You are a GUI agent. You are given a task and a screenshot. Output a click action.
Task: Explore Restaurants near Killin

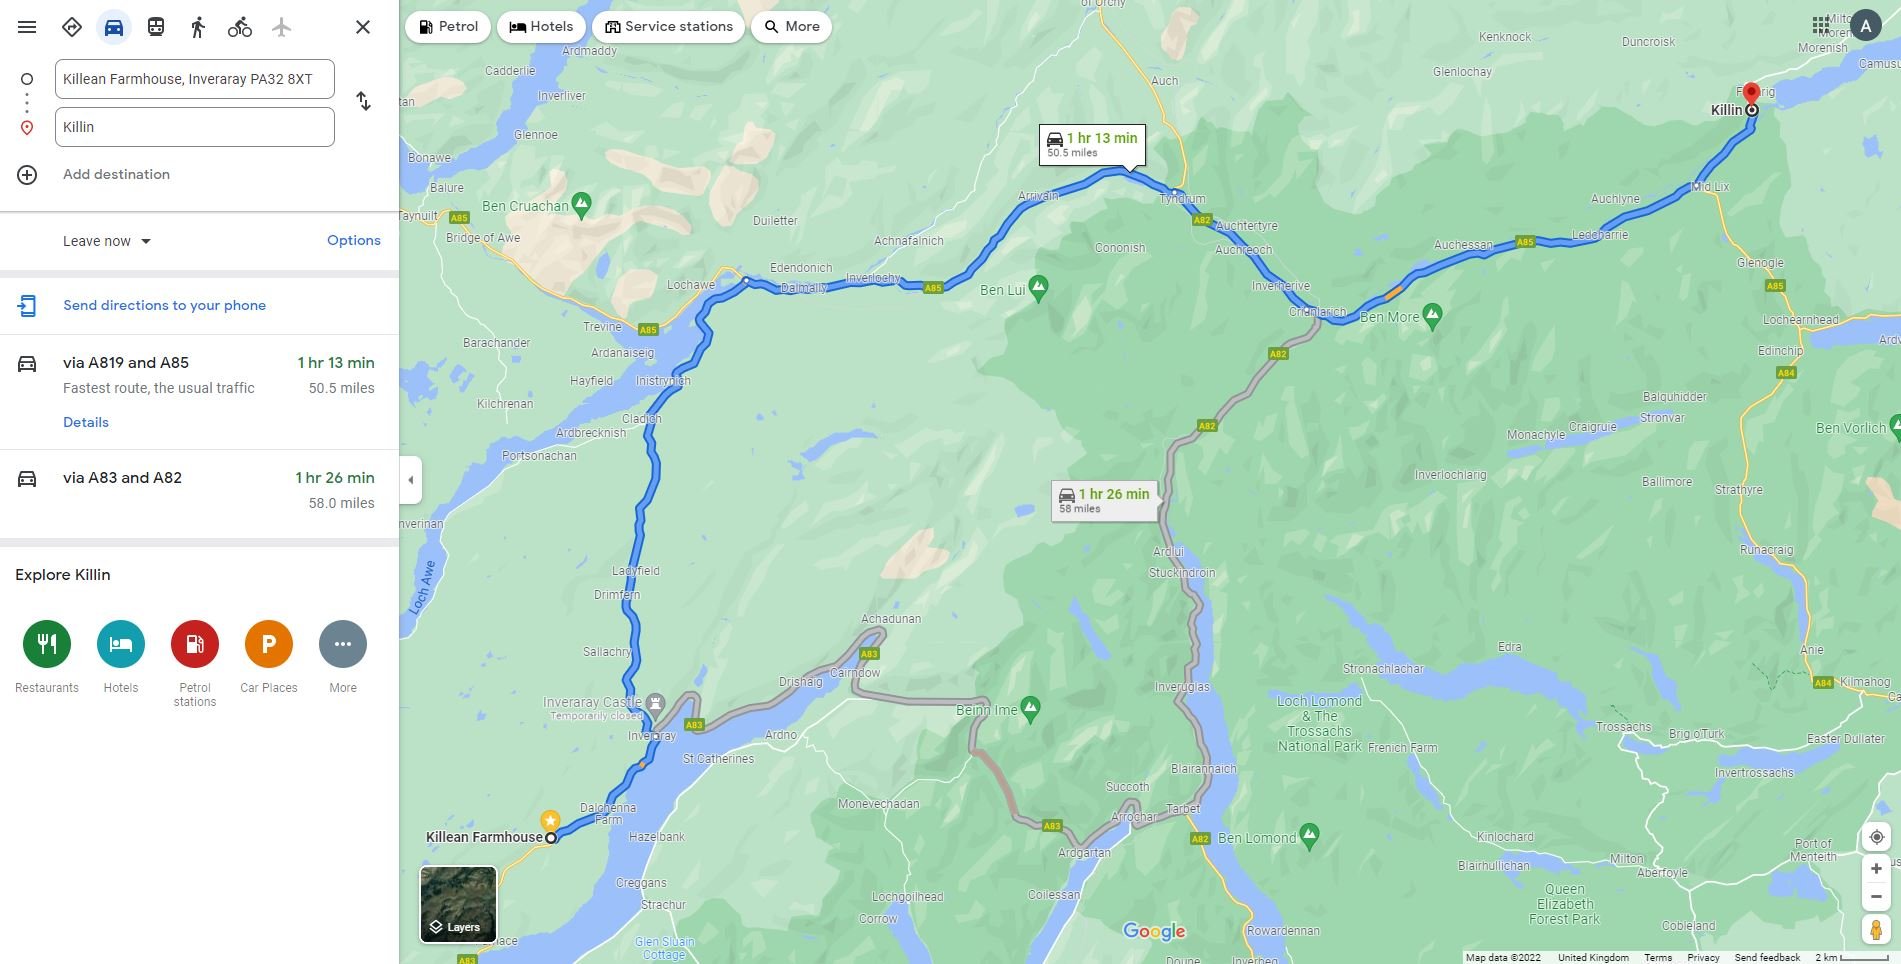[x=47, y=656]
